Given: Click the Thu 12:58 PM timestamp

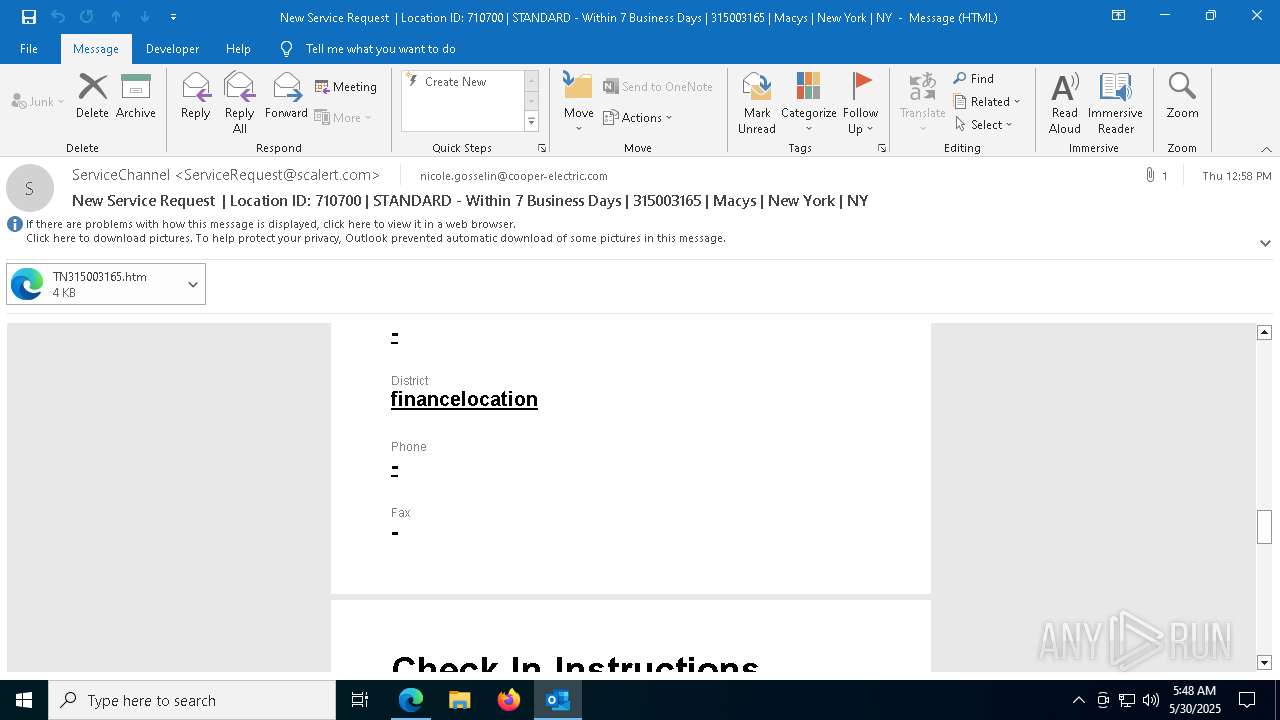Looking at the screenshot, I should pyautogui.click(x=1237, y=176).
